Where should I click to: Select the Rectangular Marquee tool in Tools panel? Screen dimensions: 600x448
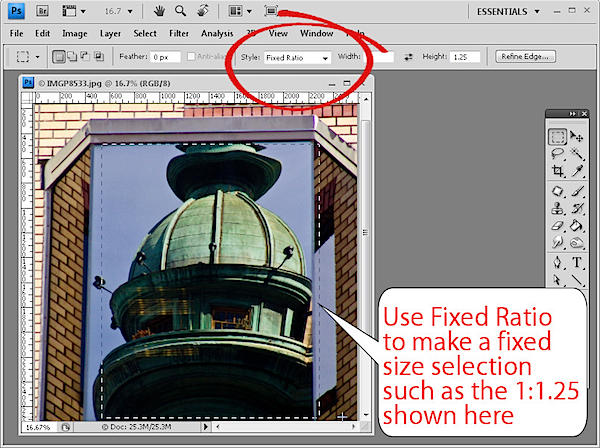point(557,136)
